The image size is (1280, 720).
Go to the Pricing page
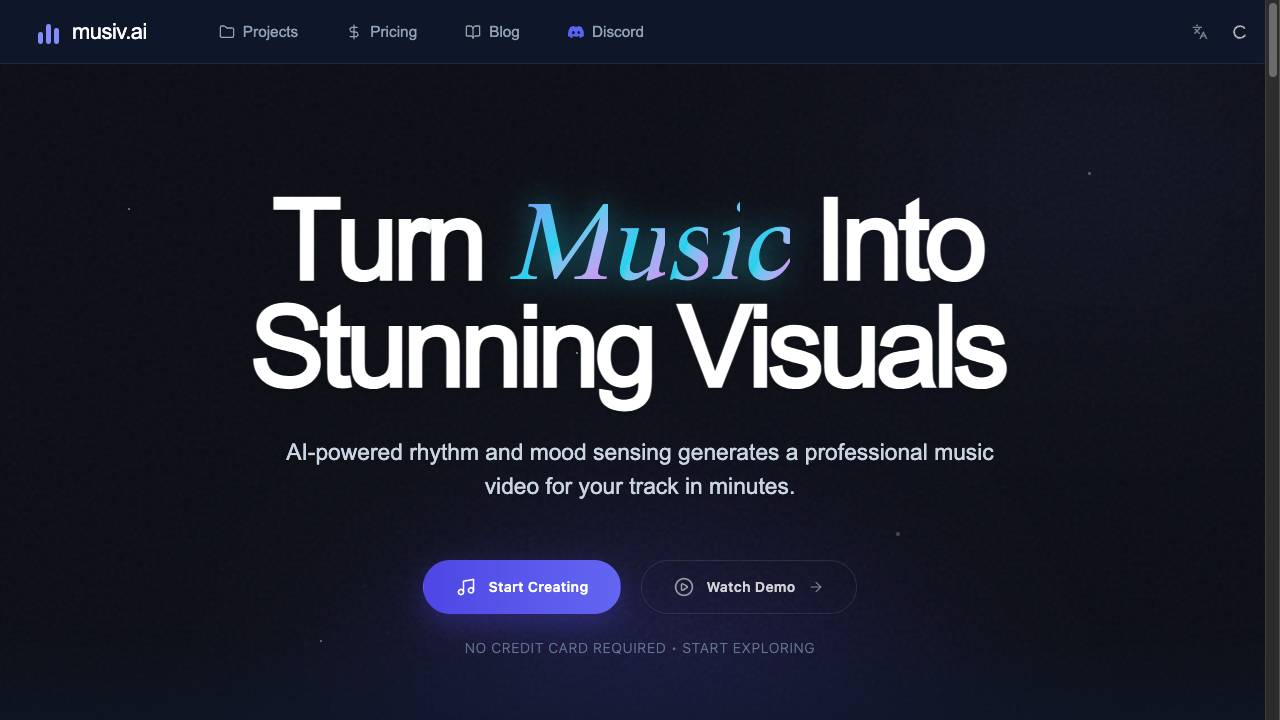(381, 32)
